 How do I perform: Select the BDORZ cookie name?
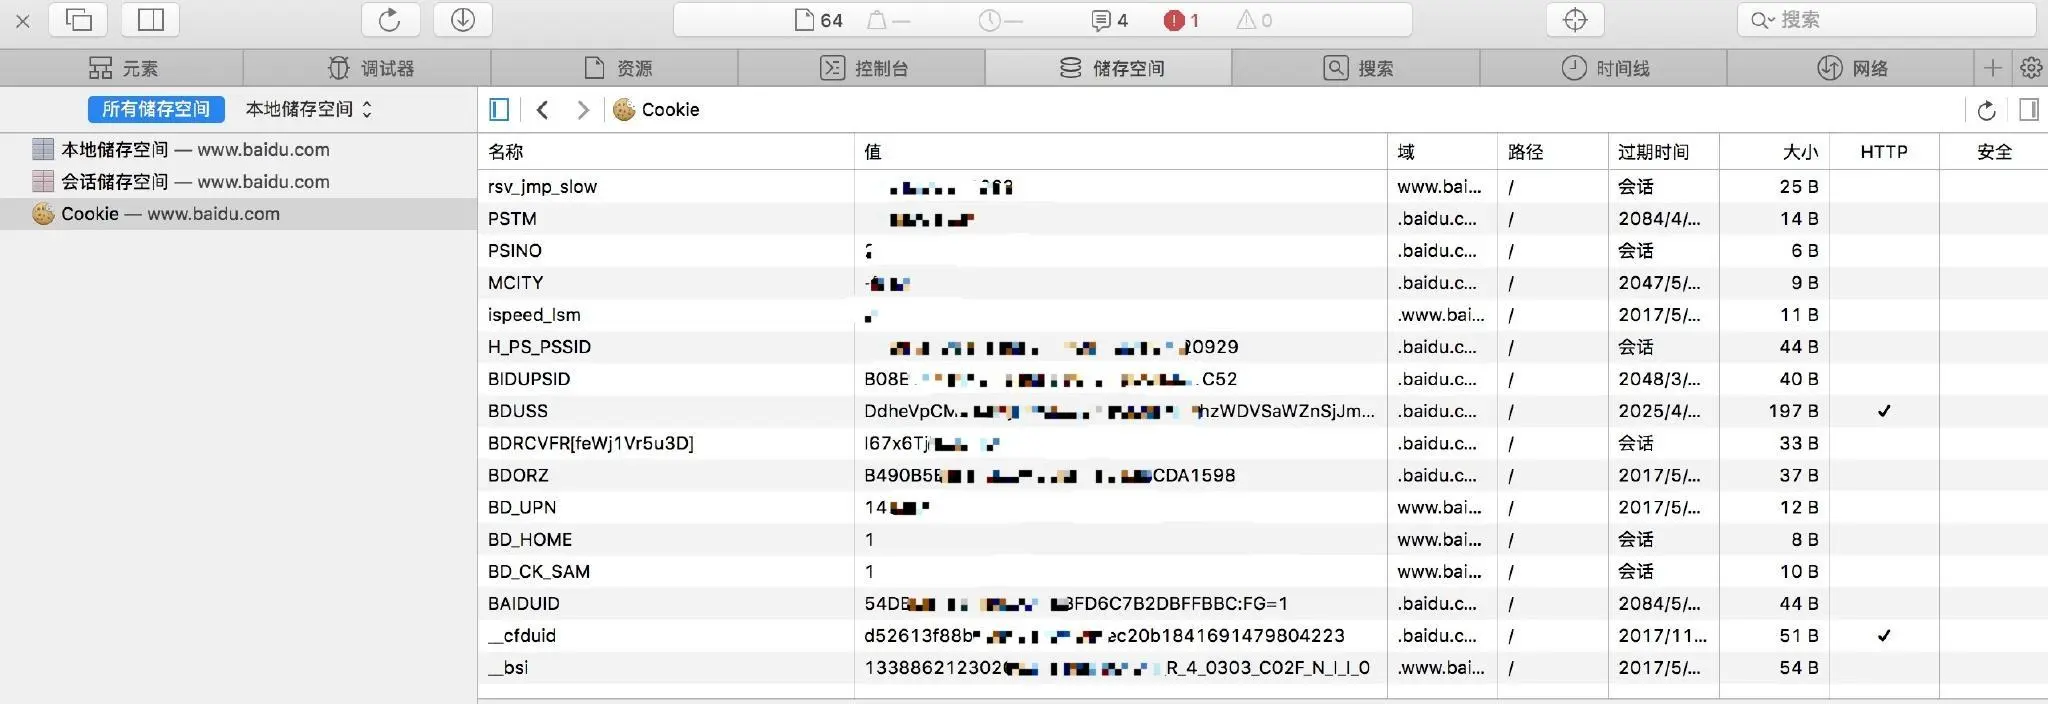coord(518,474)
